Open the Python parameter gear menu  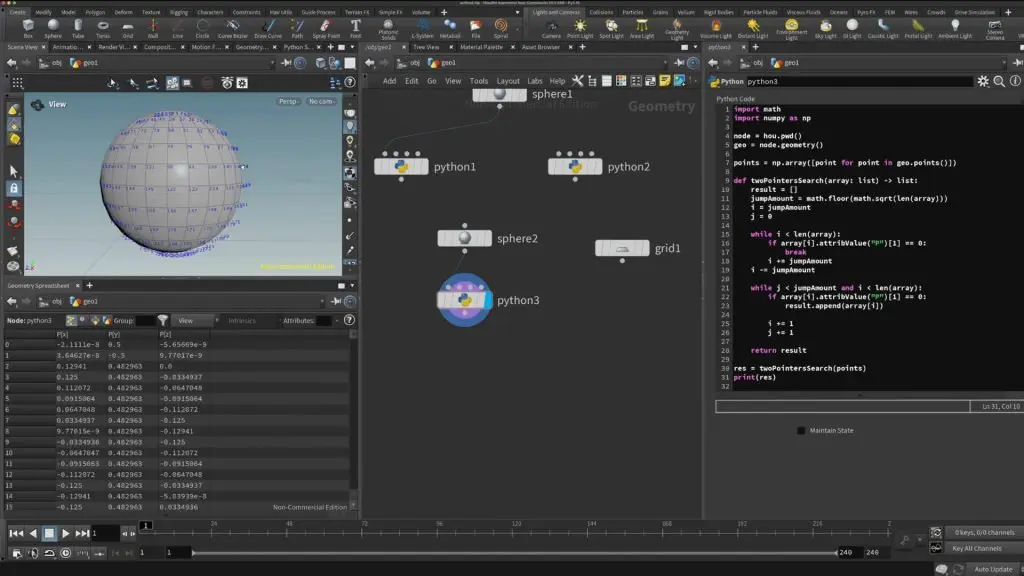coord(984,81)
